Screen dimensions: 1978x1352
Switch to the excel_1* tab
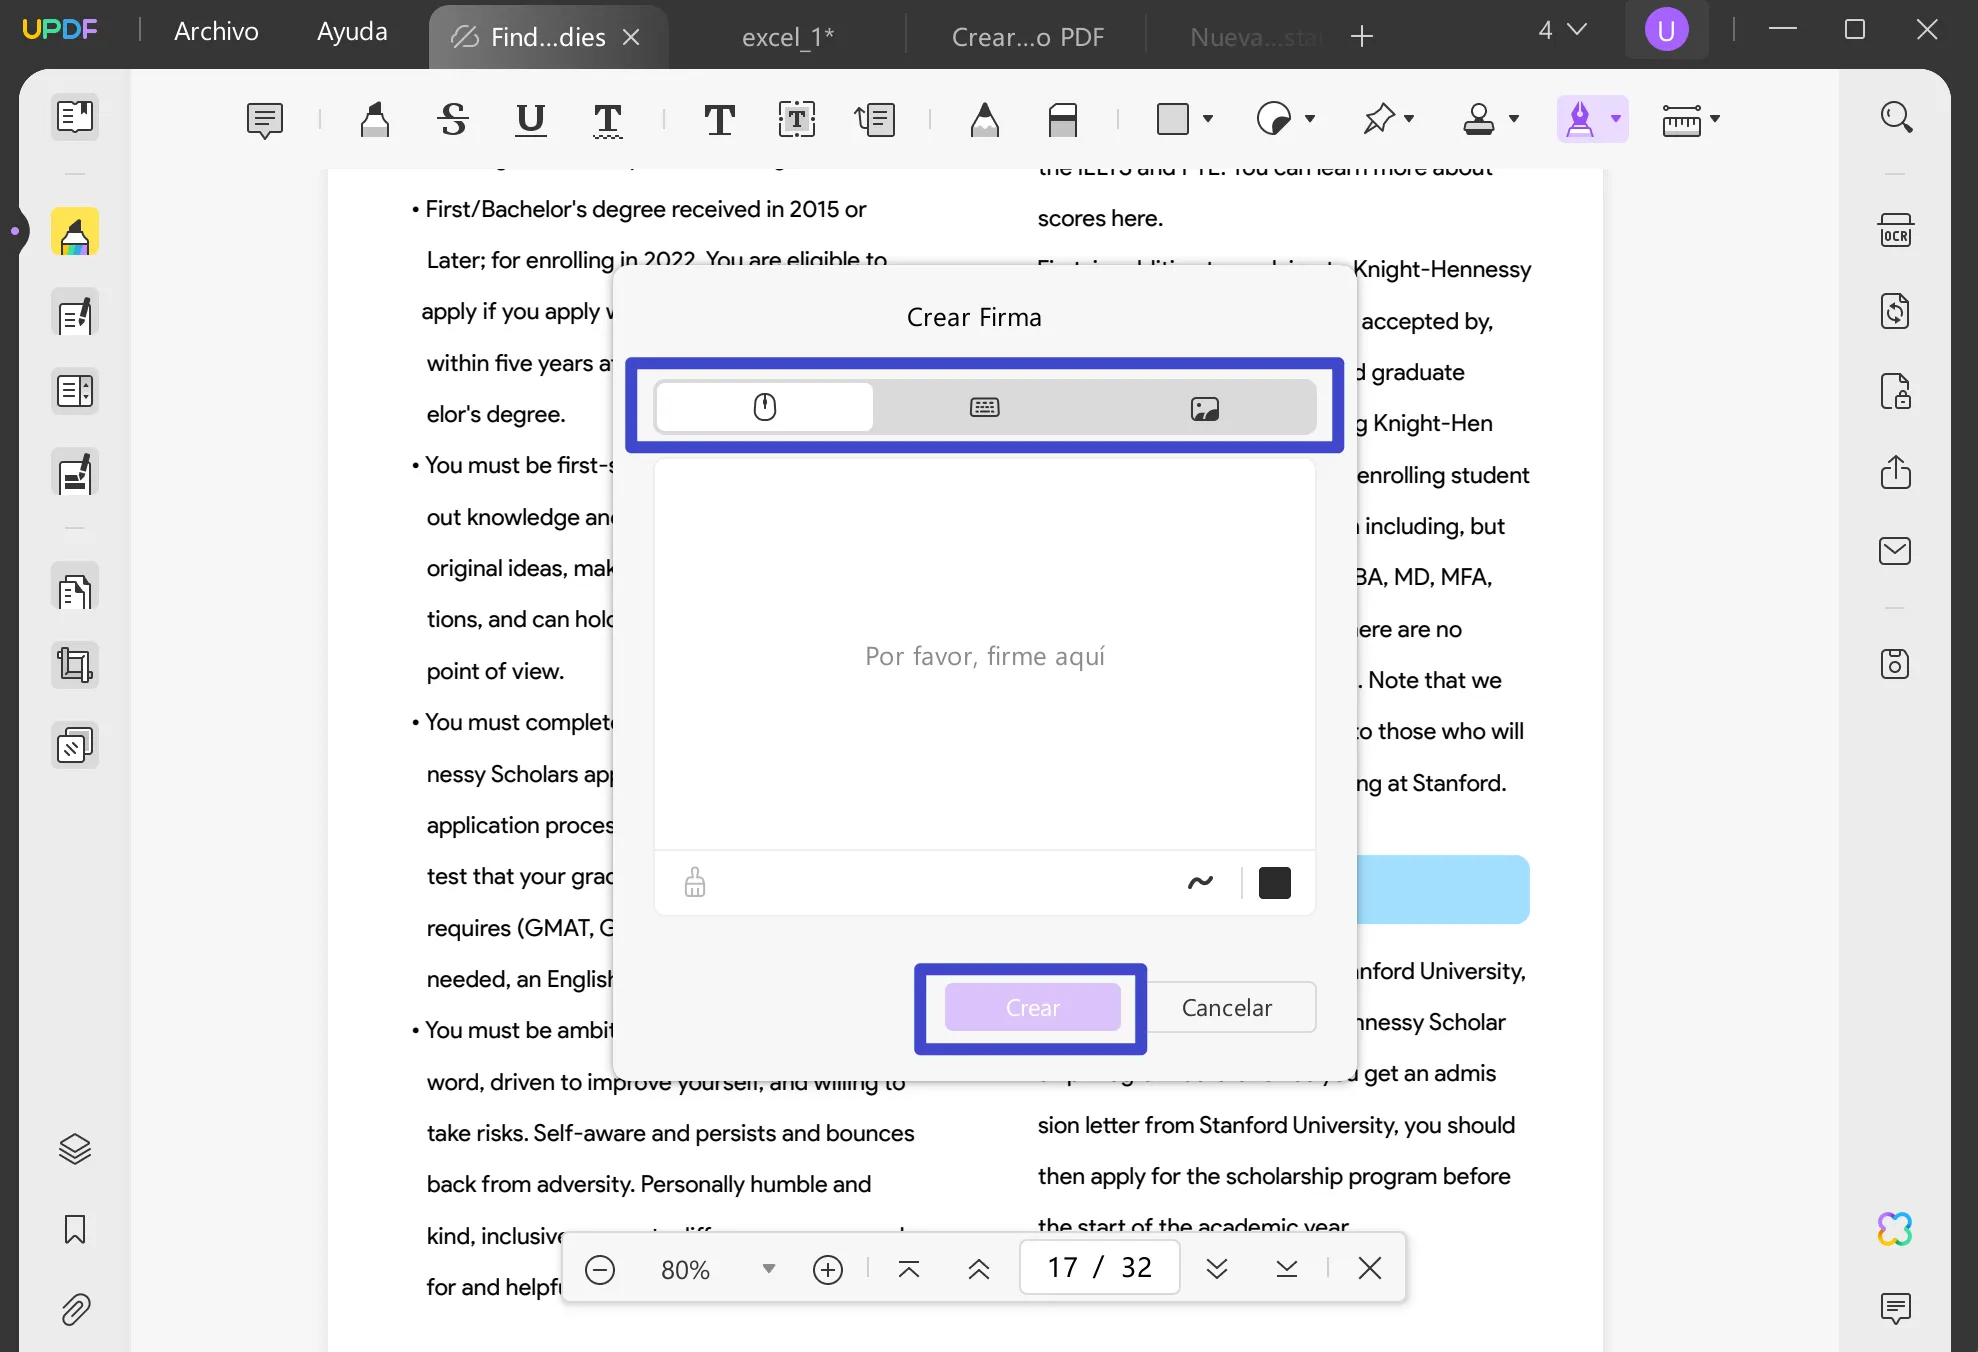point(788,37)
